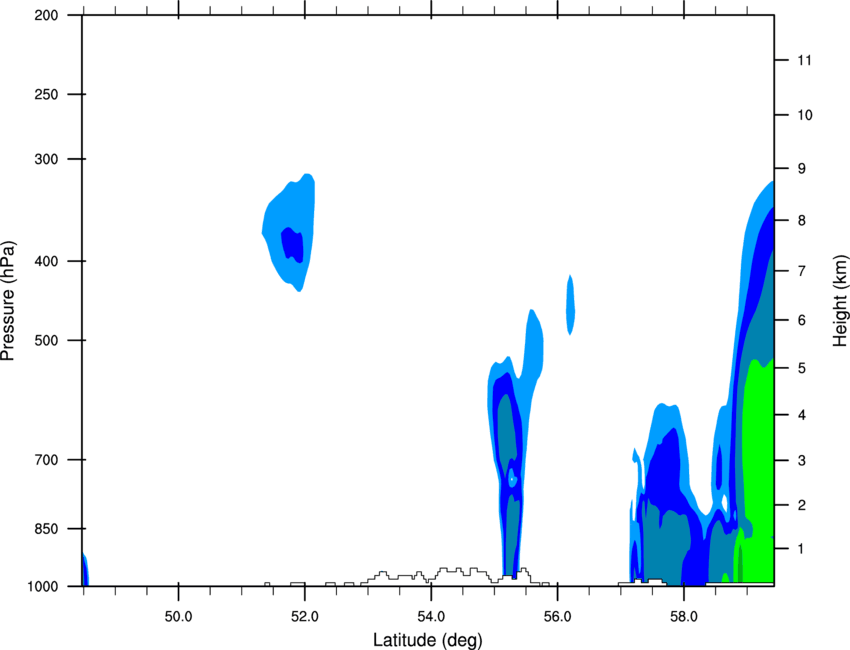Image resolution: width=850 pixels, height=650 pixels.
Task: Click the 9 km height label
Action: coord(802,169)
